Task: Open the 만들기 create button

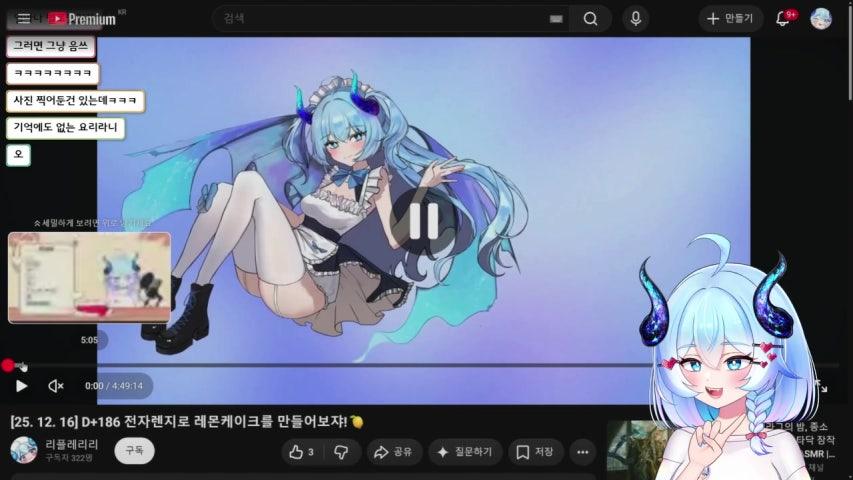Action: tap(730, 19)
